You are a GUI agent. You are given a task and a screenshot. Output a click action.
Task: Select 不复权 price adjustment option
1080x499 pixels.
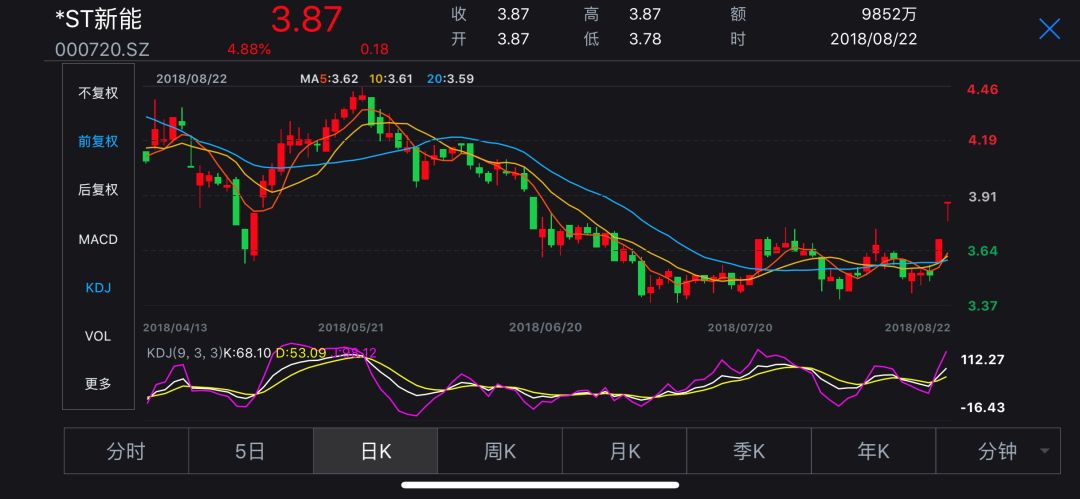pos(98,93)
